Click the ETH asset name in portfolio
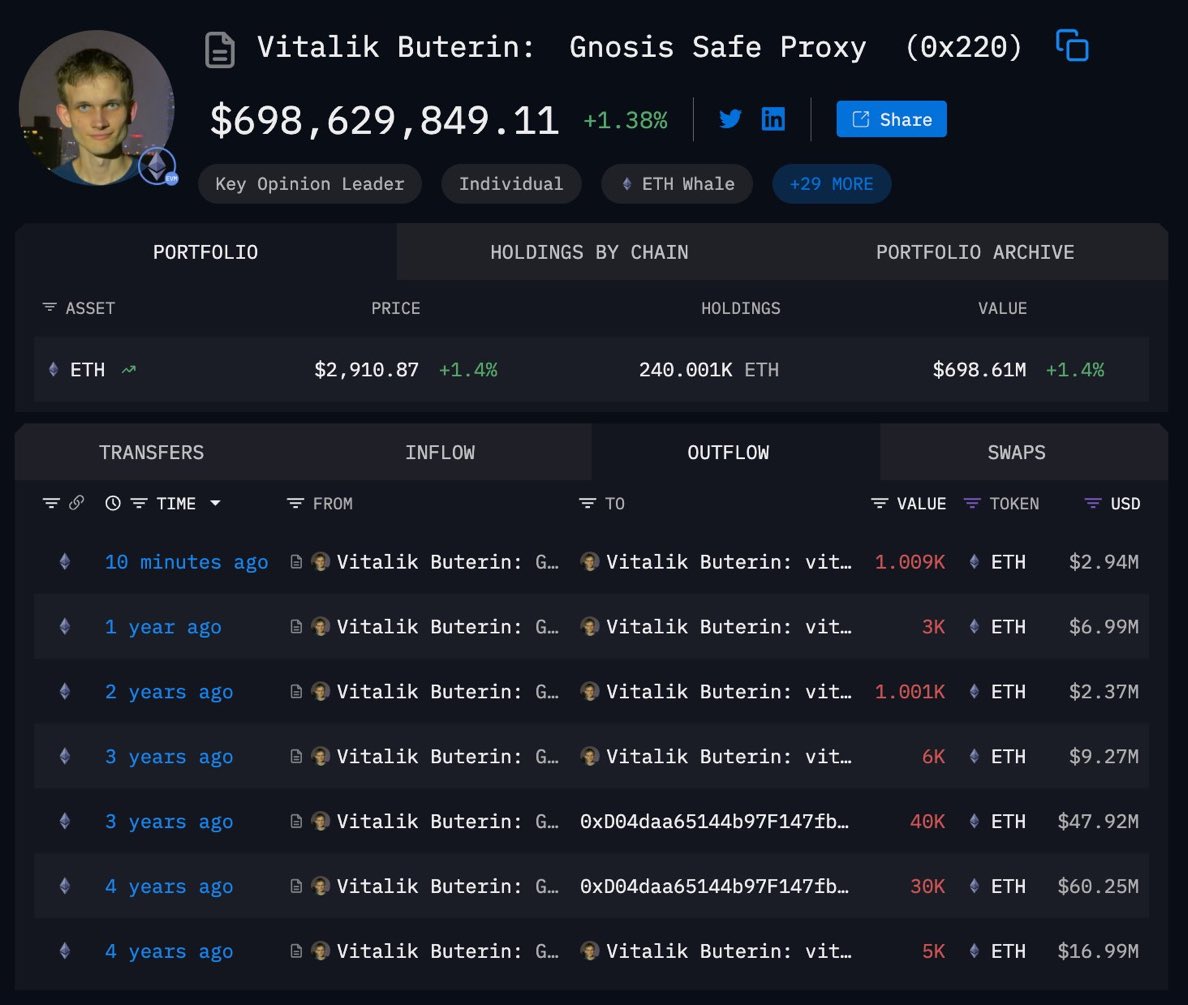Viewport: 1188px width, 1005px height. (x=87, y=370)
